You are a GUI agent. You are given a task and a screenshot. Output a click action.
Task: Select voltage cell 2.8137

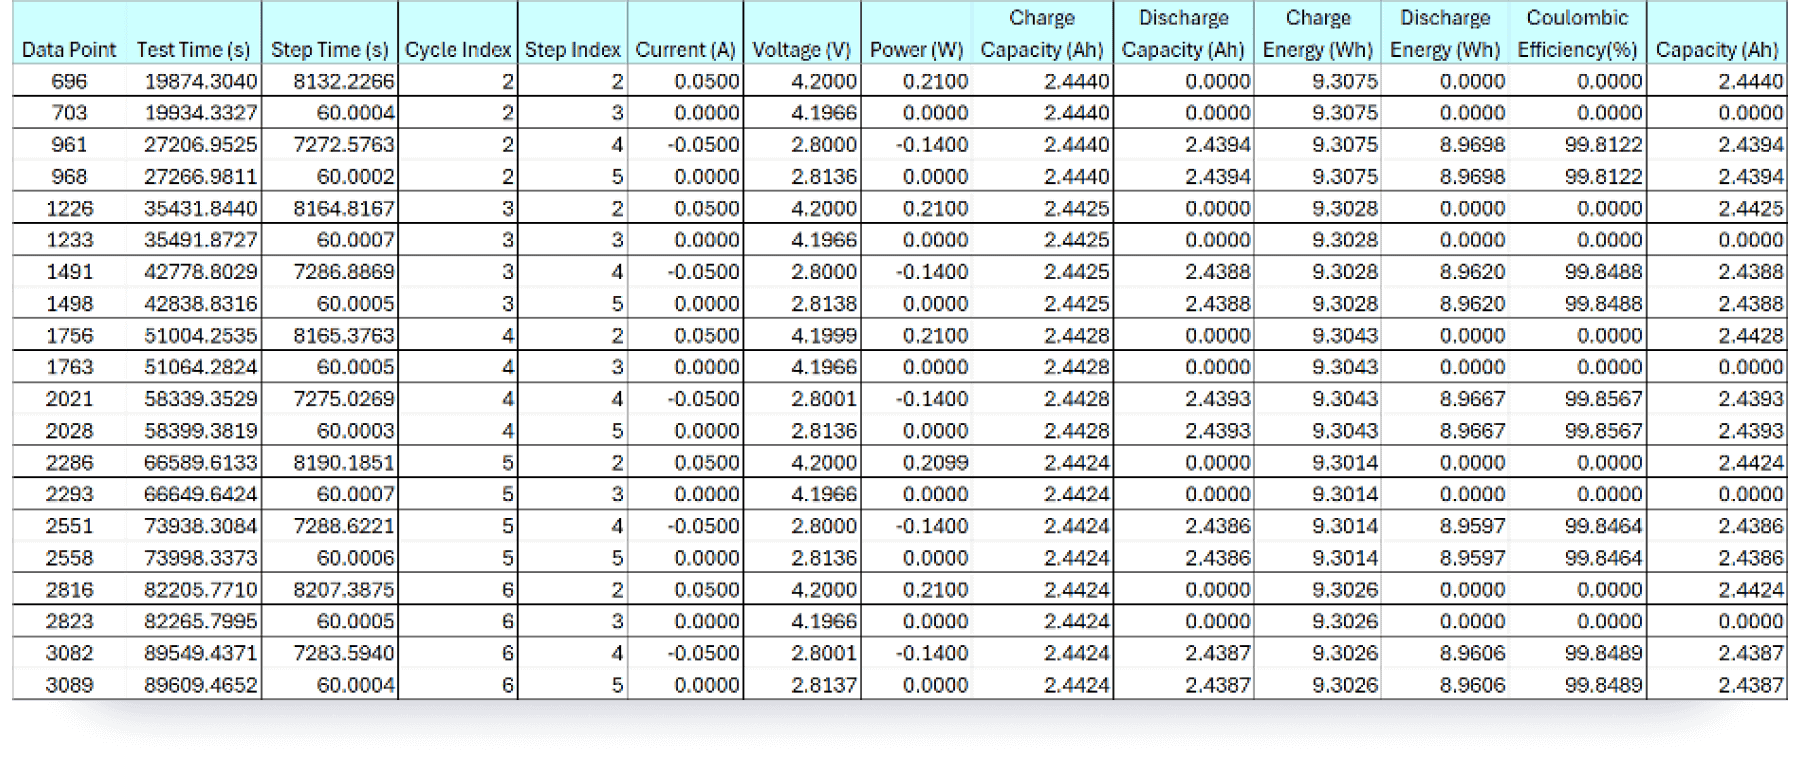[802, 685]
